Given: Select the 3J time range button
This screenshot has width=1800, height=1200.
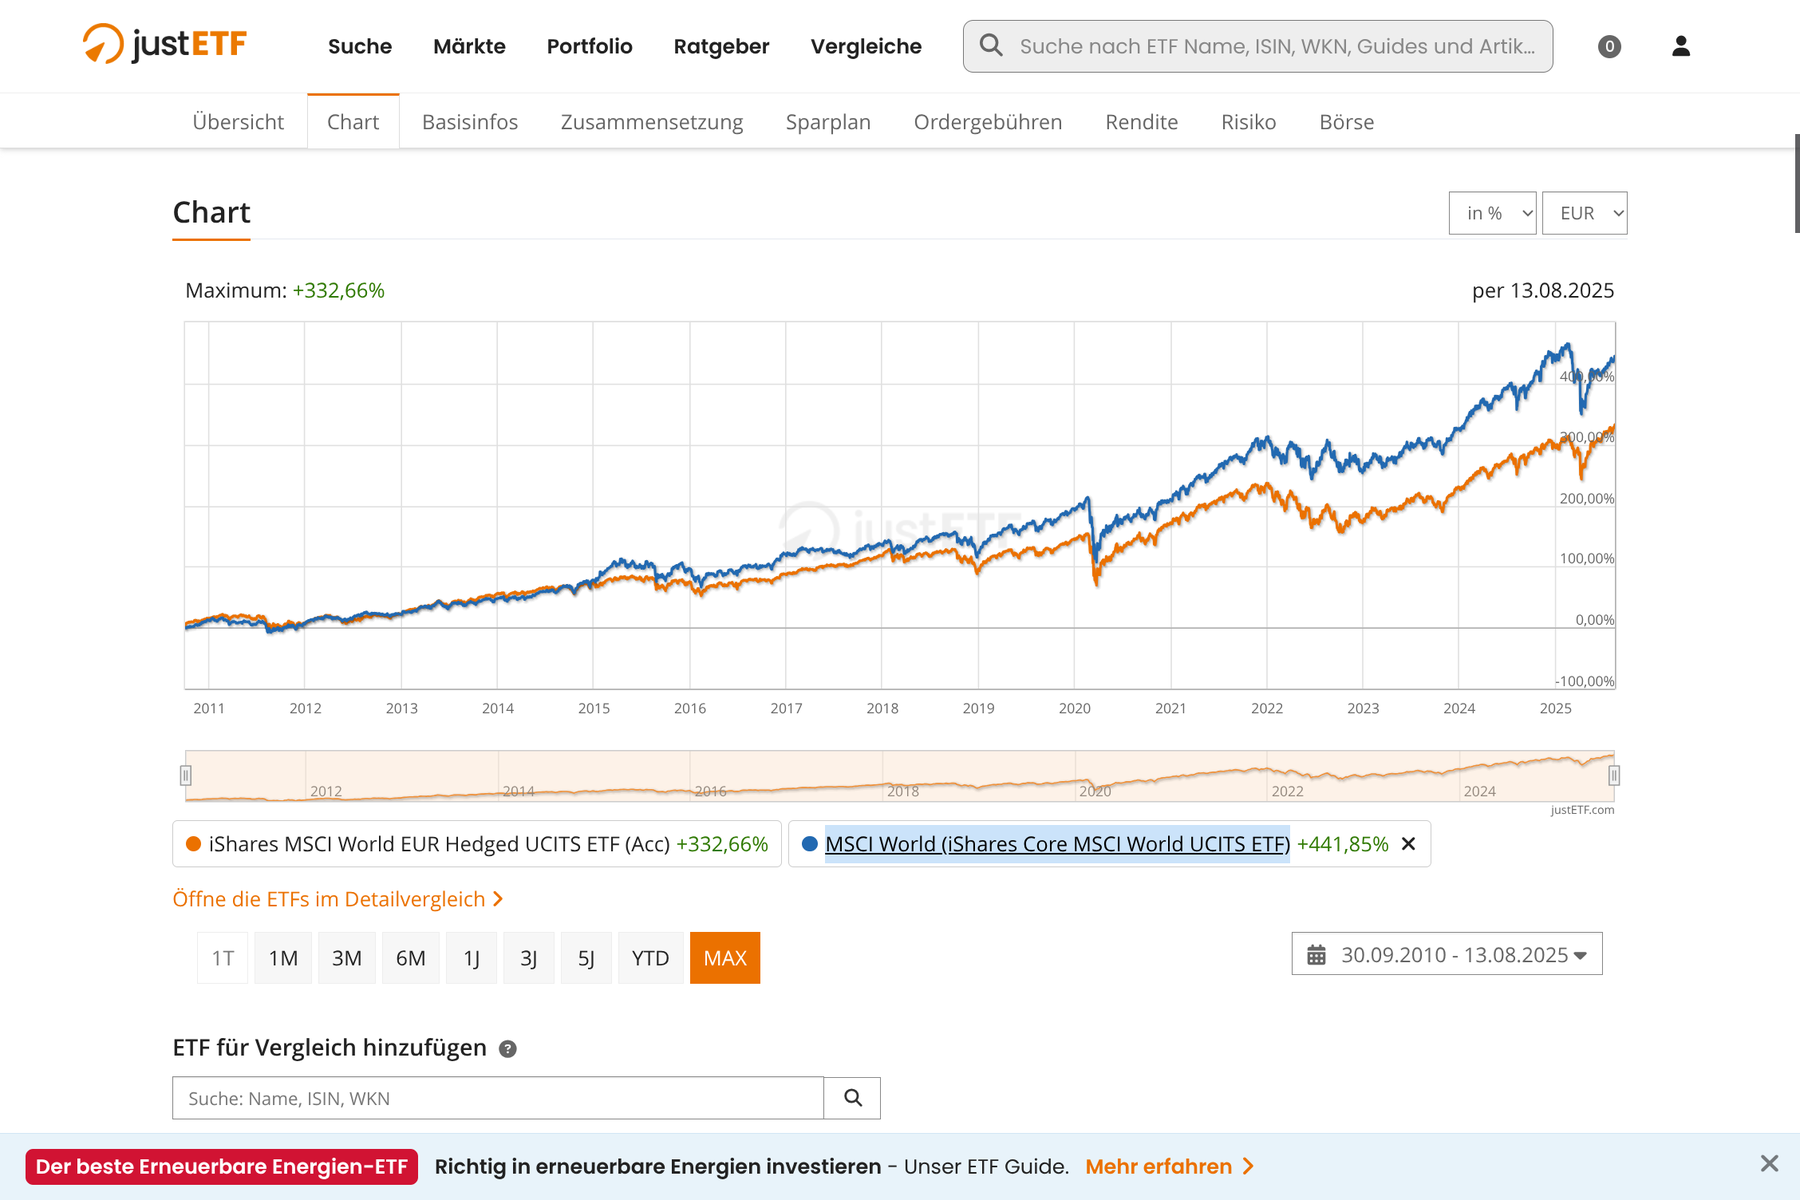Looking at the screenshot, I should [x=529, y=958].
